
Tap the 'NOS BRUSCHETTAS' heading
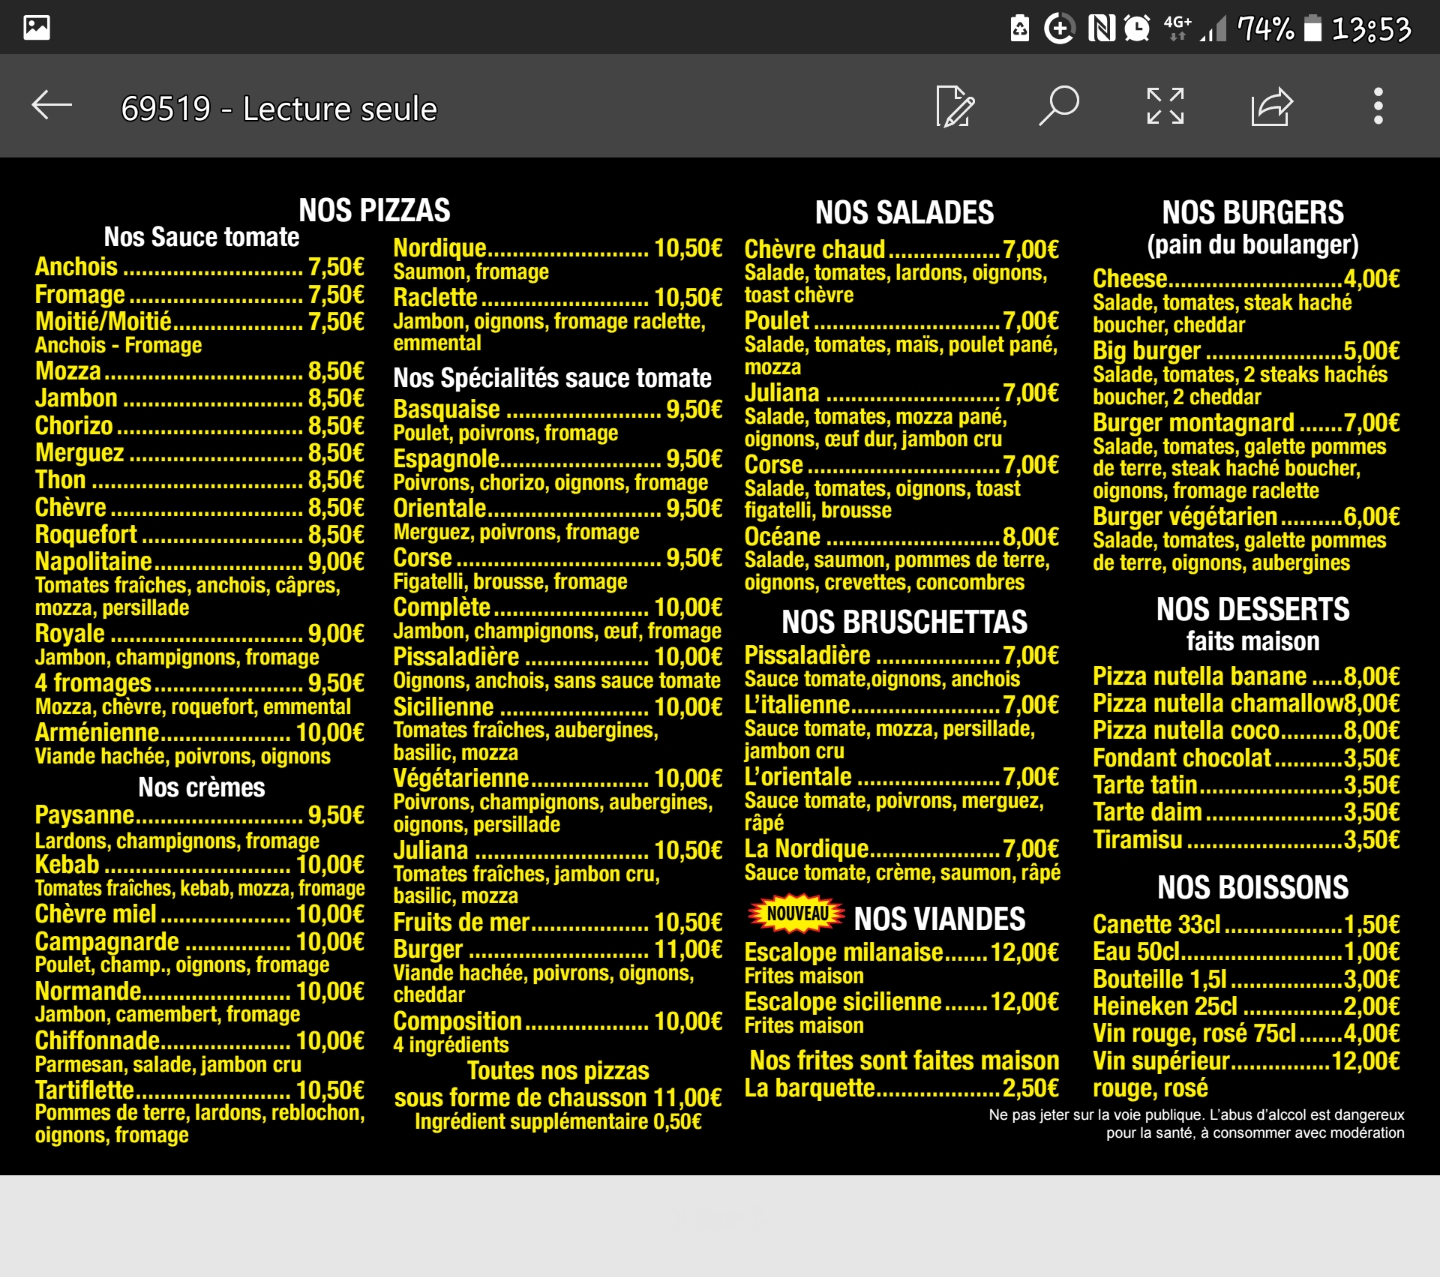pos(905,622)
